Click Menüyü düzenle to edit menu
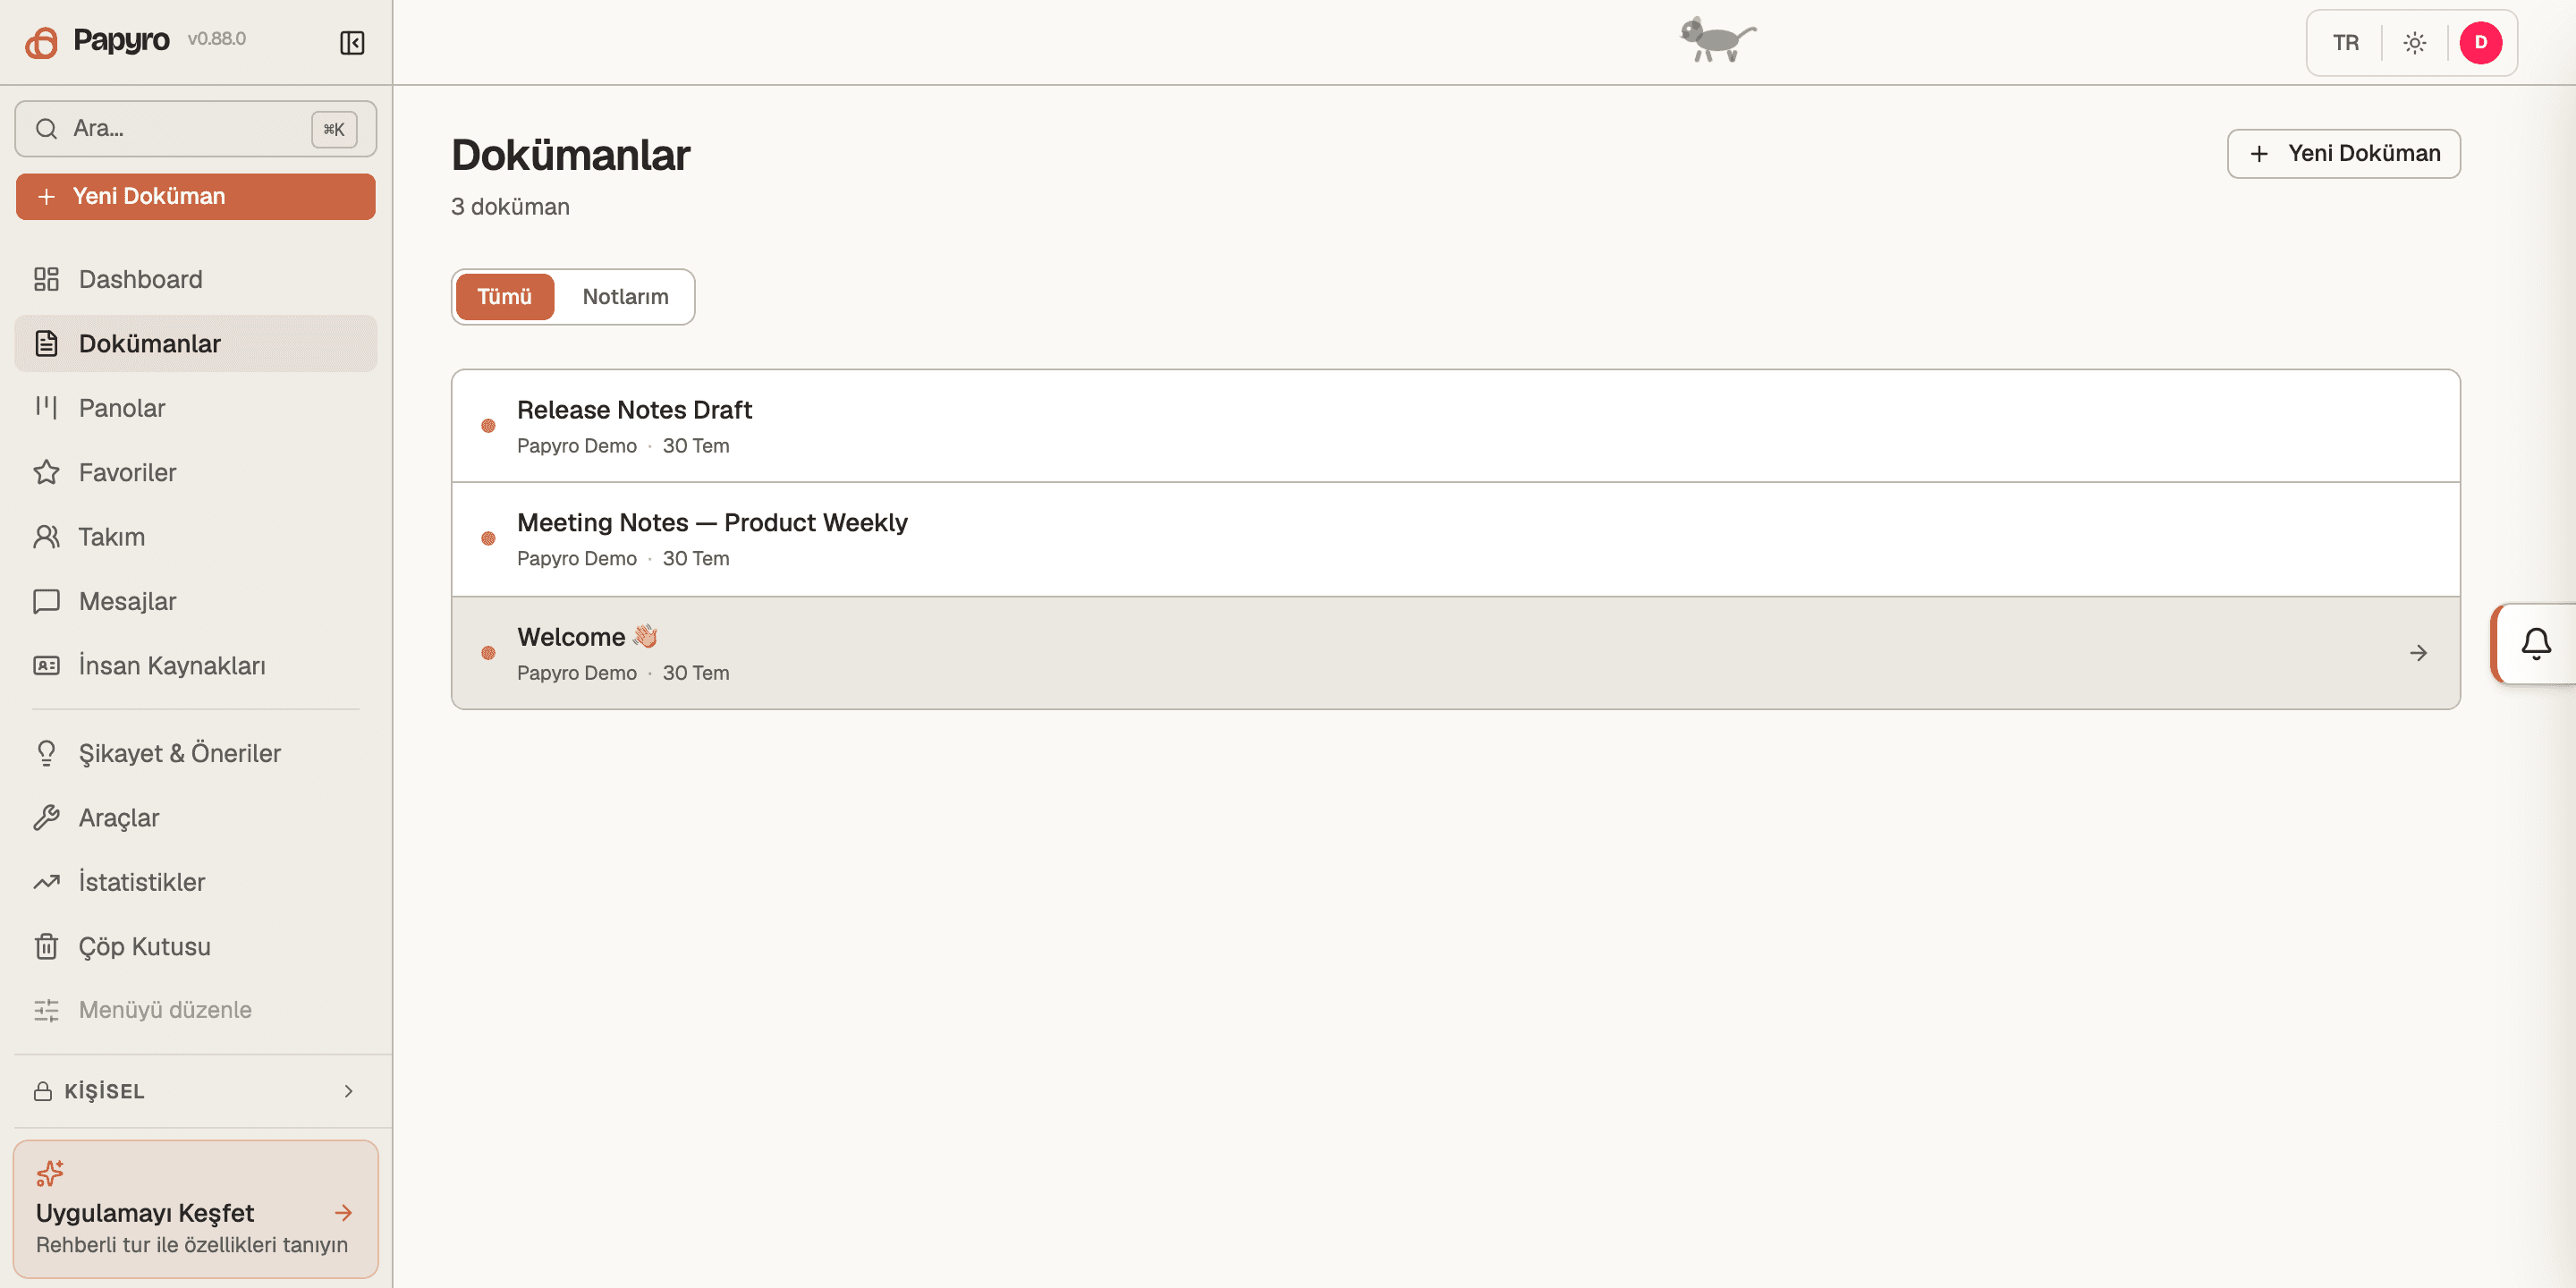This screenshot has height=1288, width=2576. click(x=196, y=1010)
